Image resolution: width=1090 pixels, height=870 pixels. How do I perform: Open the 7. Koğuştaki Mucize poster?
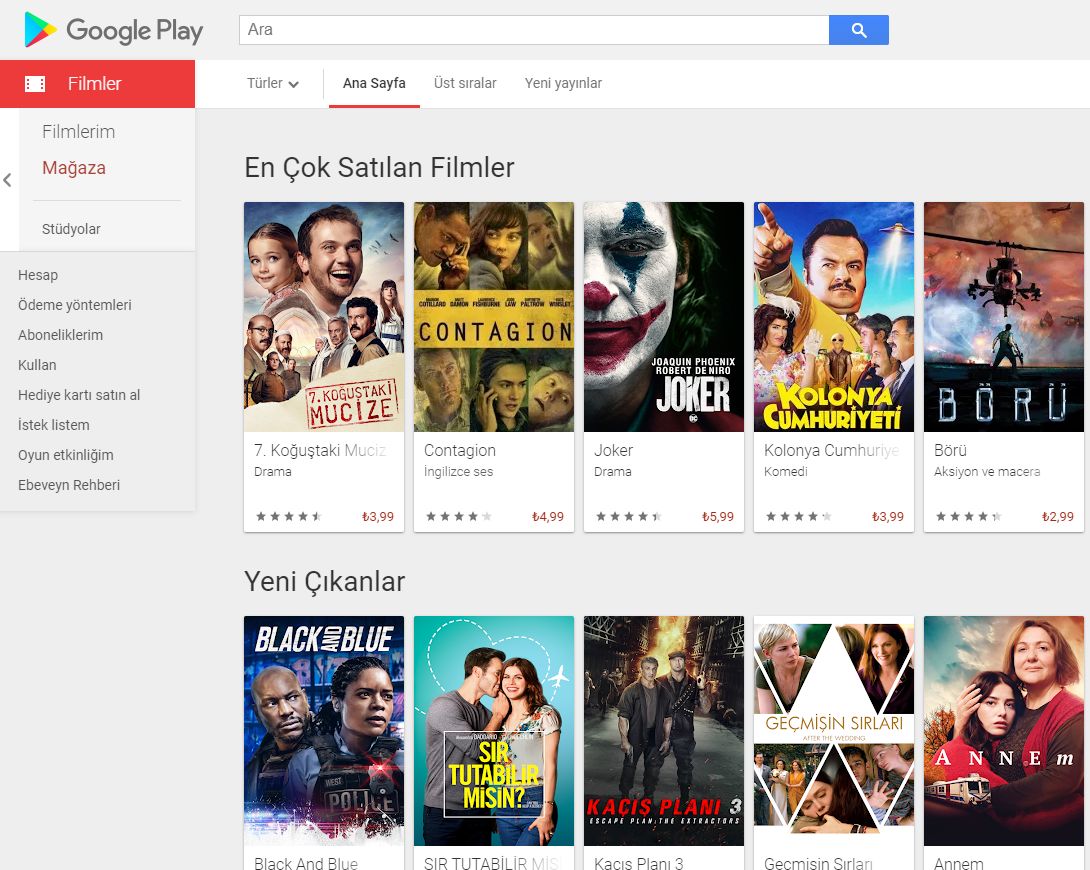point(324,317)
